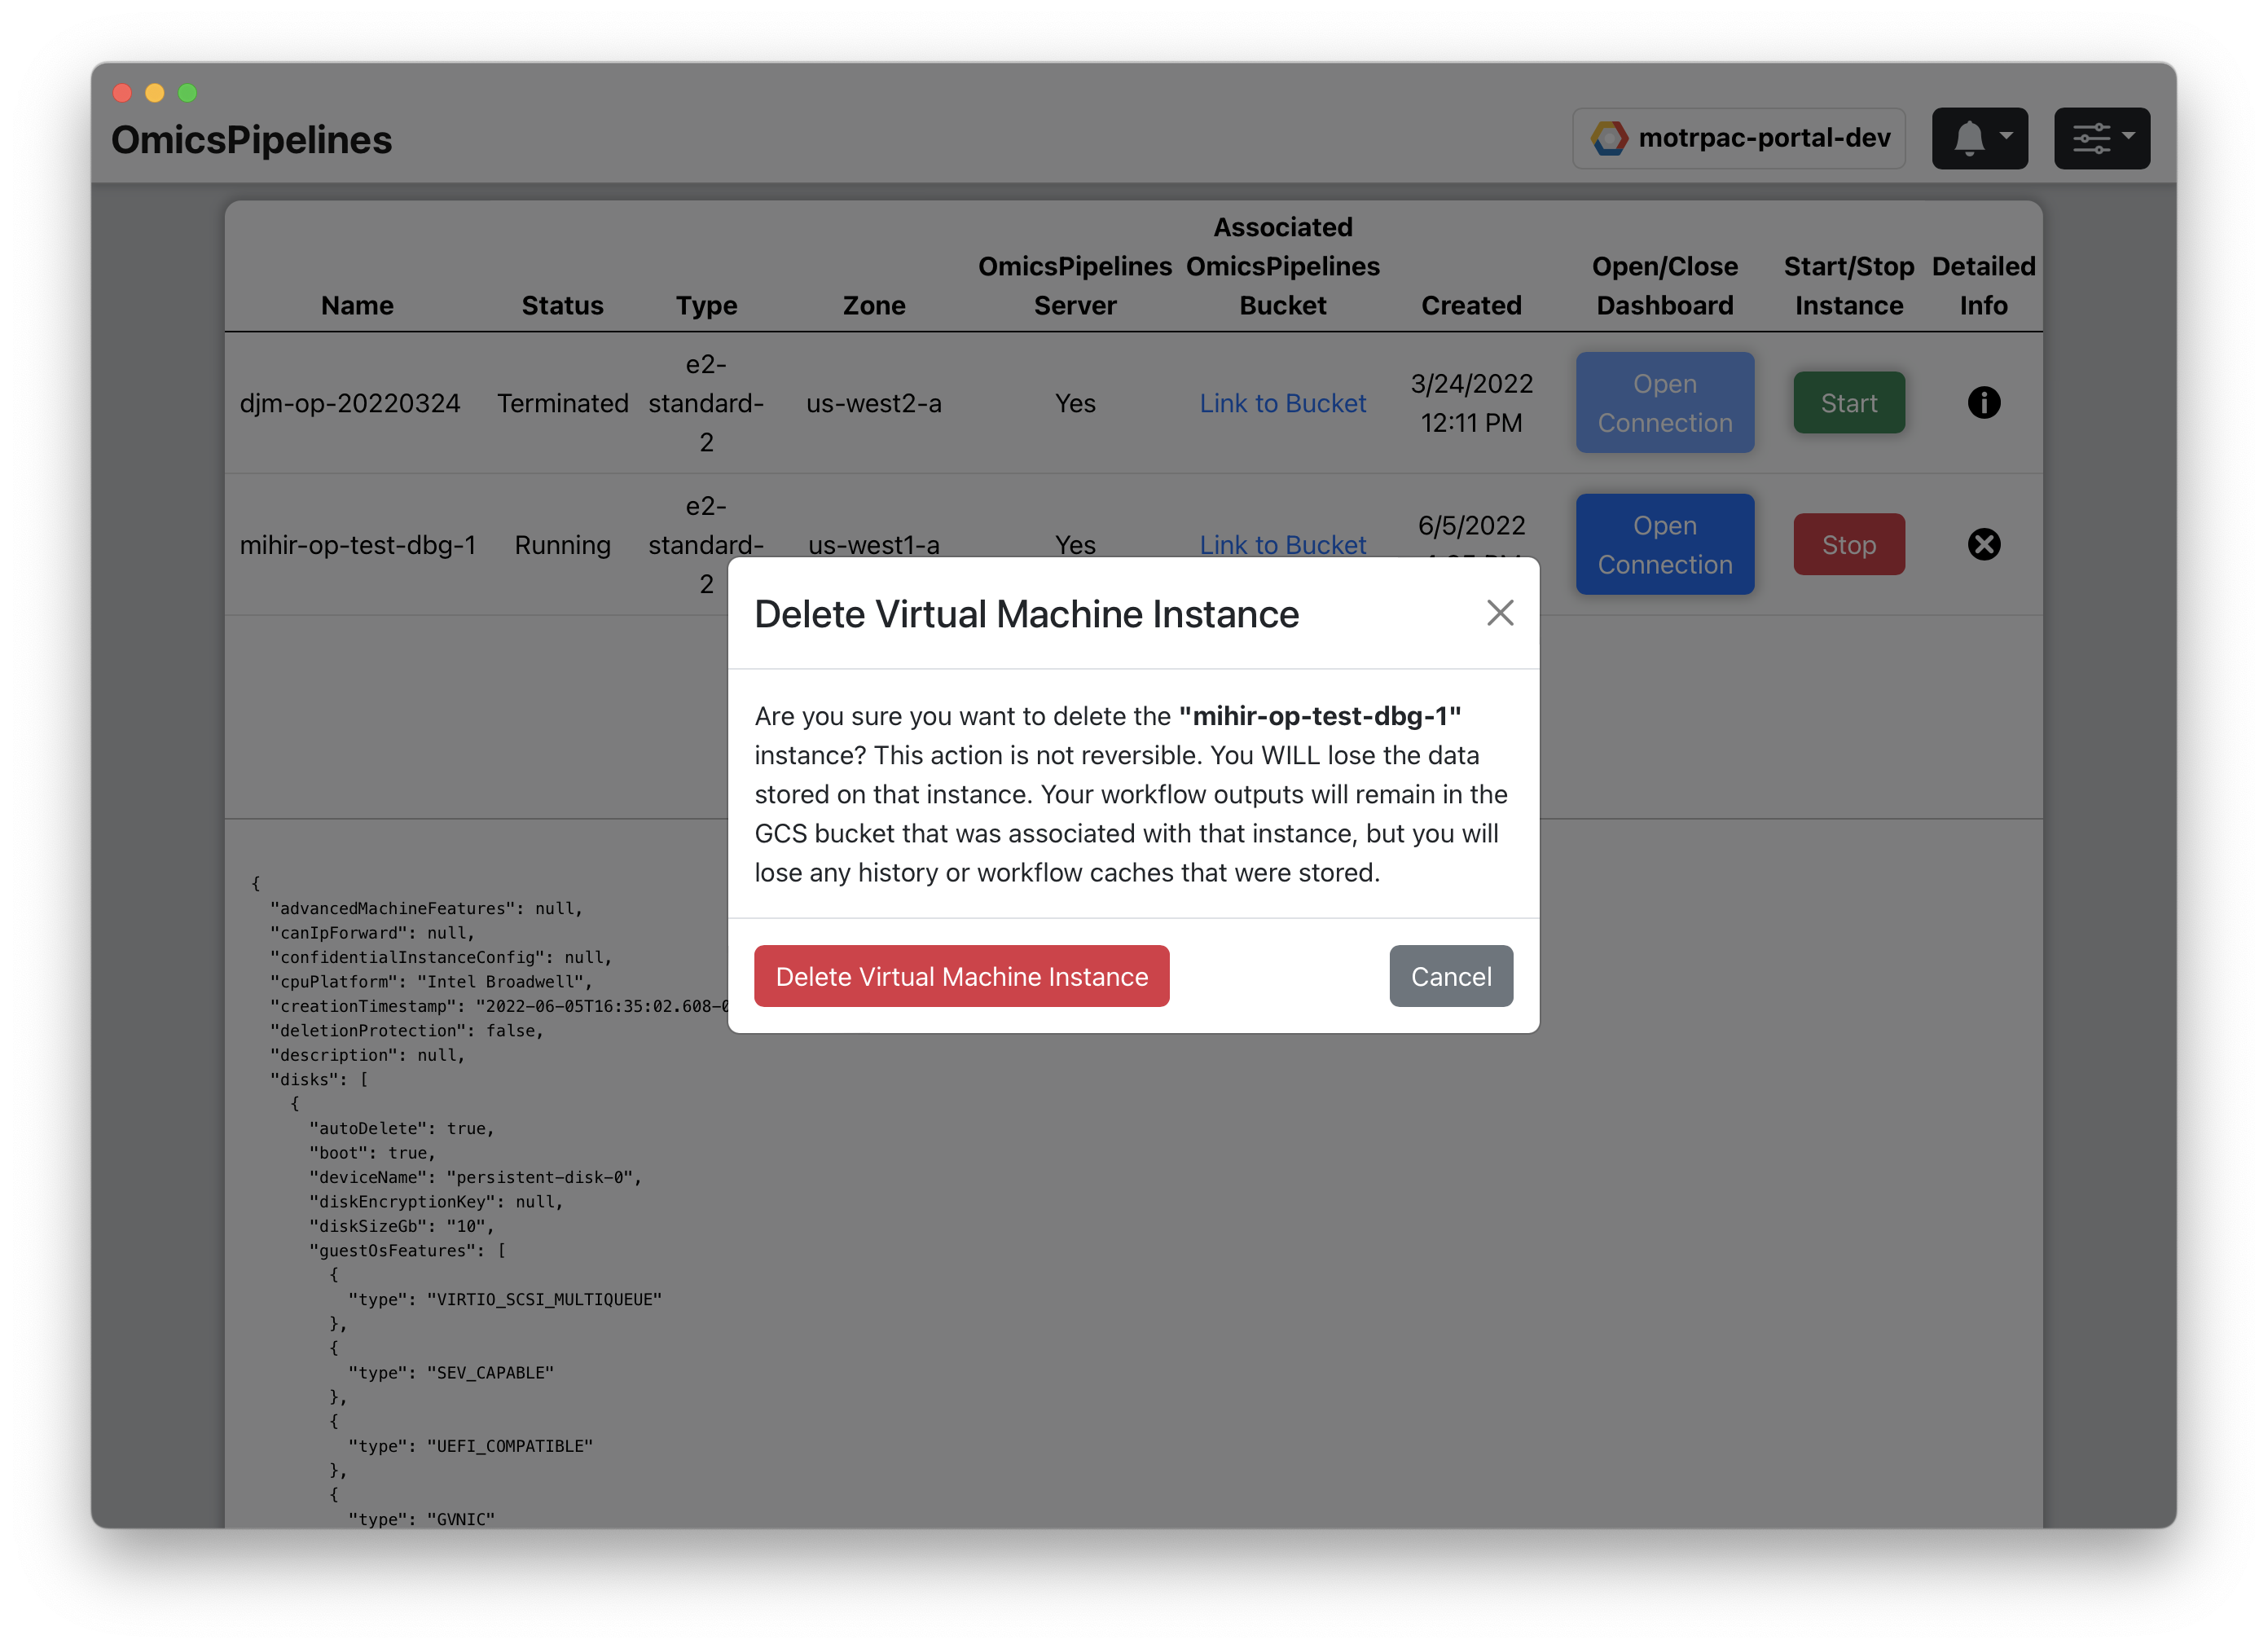
Task: Click the Status column header to sort
Action: click(562, 303)
